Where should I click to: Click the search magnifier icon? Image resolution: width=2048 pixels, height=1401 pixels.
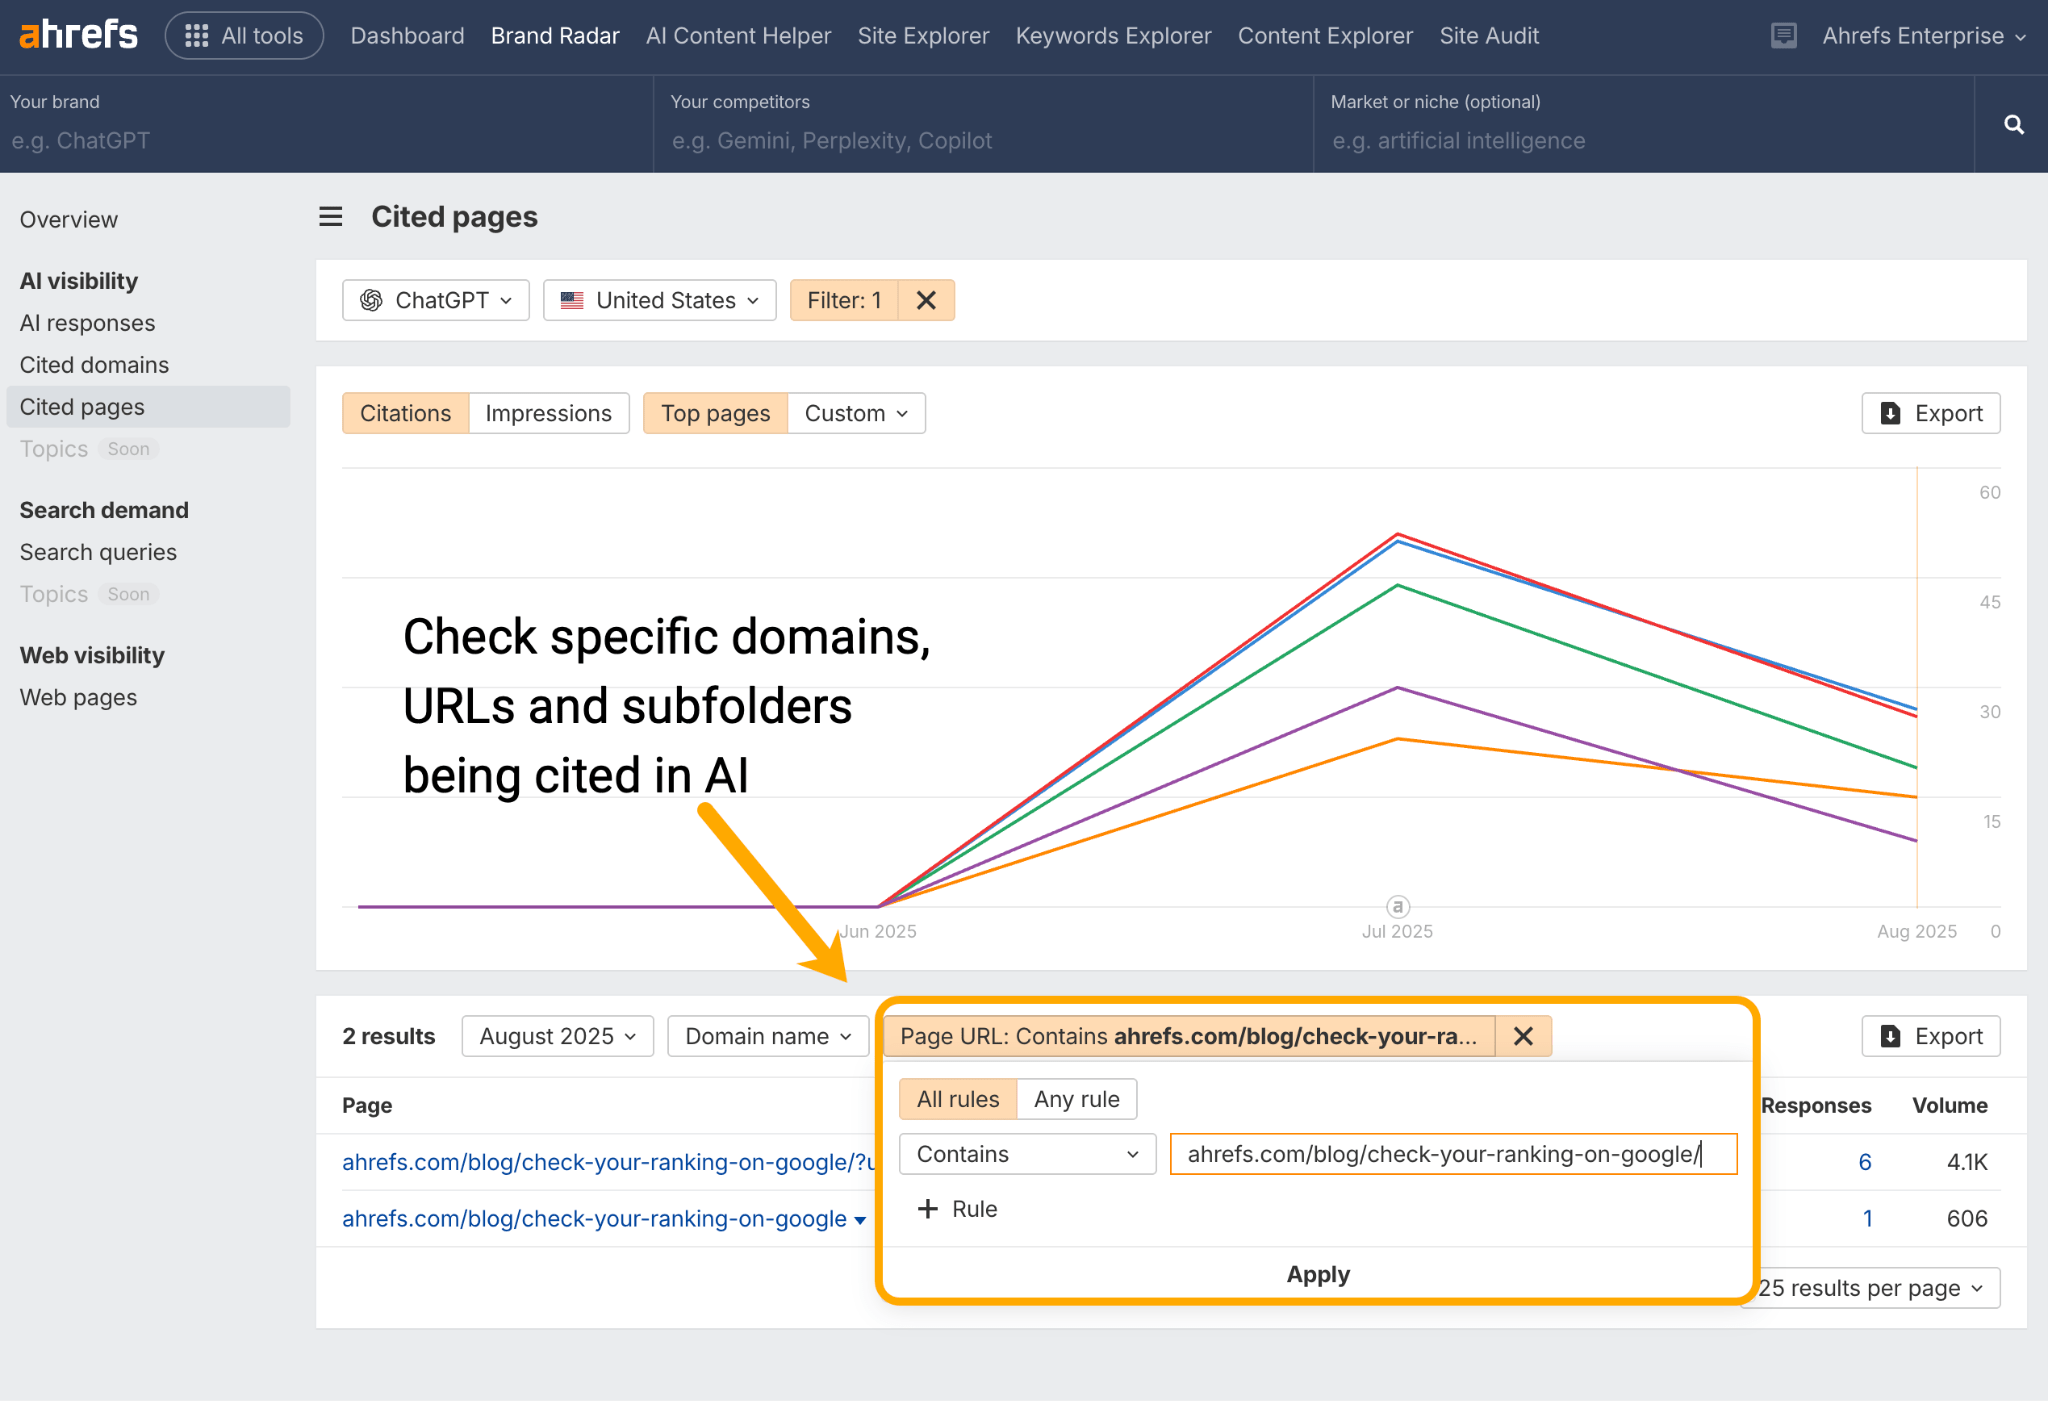2013,123
